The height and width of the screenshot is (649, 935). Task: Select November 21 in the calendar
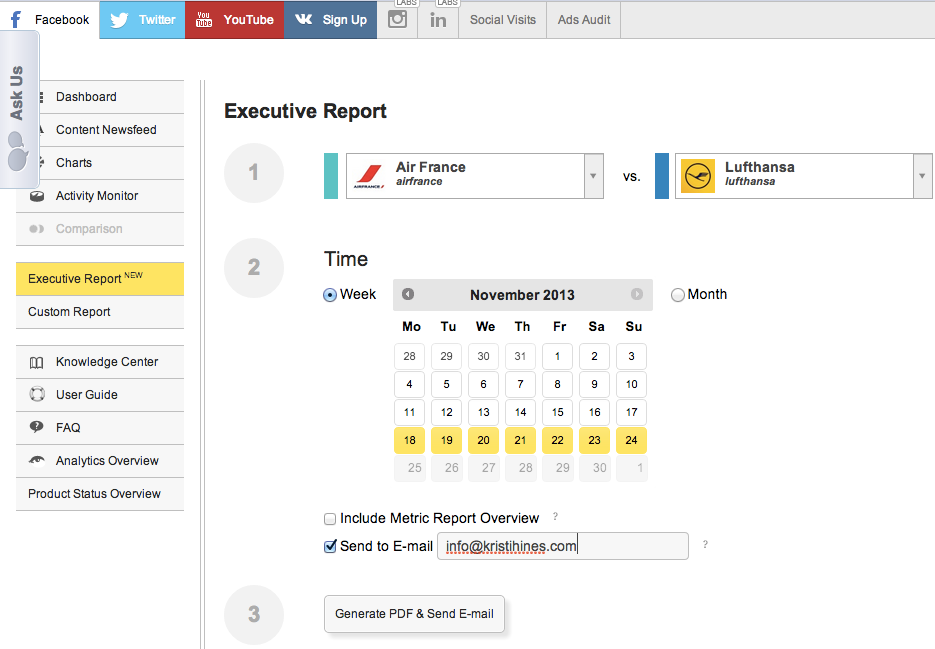[x=521, y=440]
